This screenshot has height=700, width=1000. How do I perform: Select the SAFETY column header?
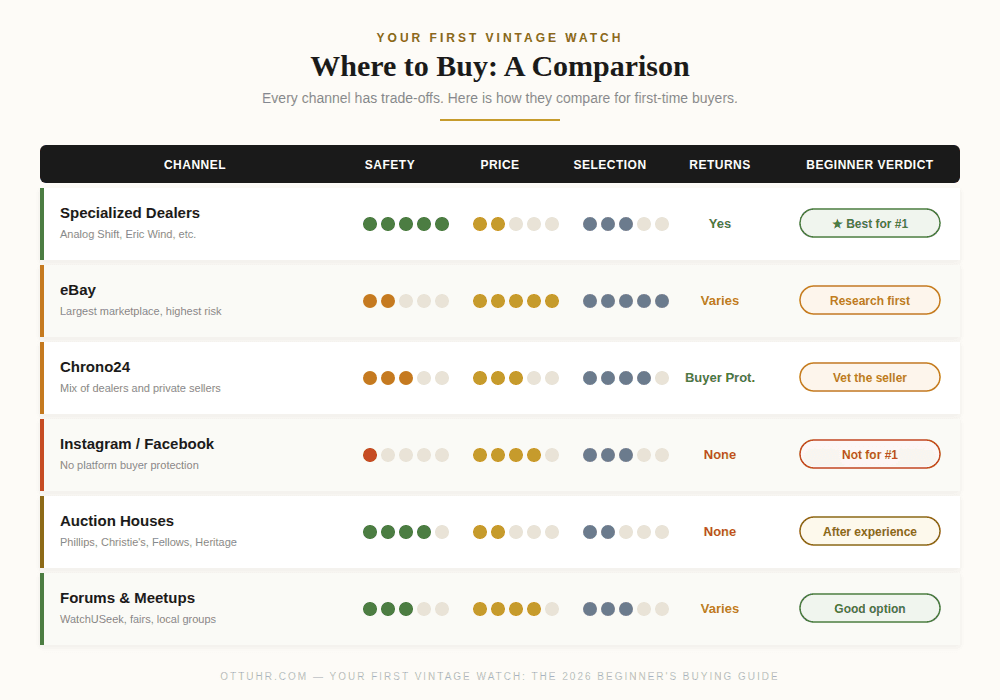point(390,164)
